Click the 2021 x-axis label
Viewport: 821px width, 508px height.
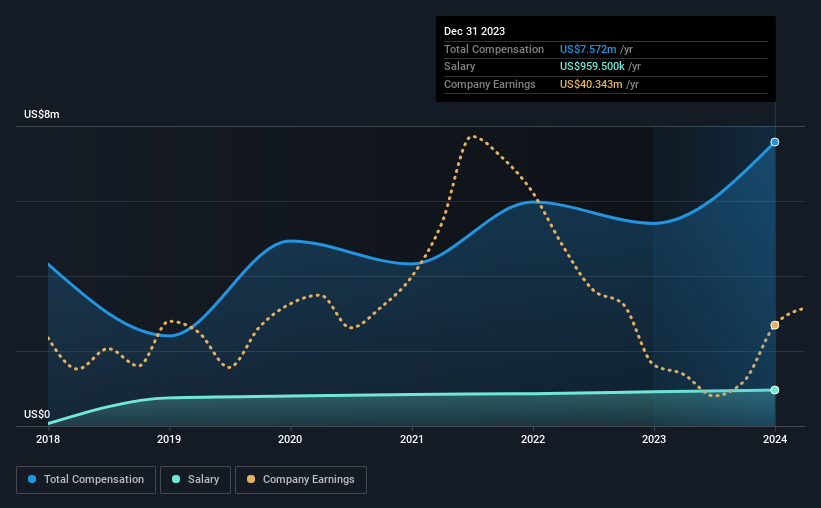(x=412, y=439)
